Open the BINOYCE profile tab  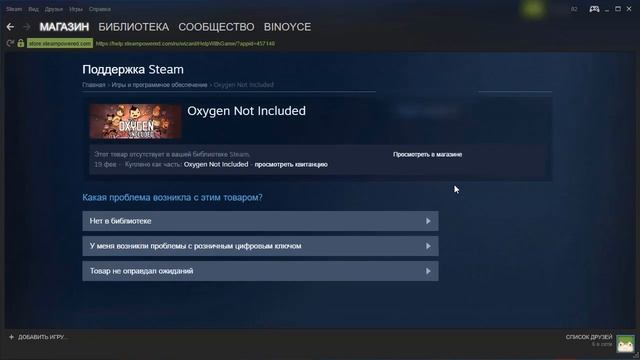coord(287,27)
